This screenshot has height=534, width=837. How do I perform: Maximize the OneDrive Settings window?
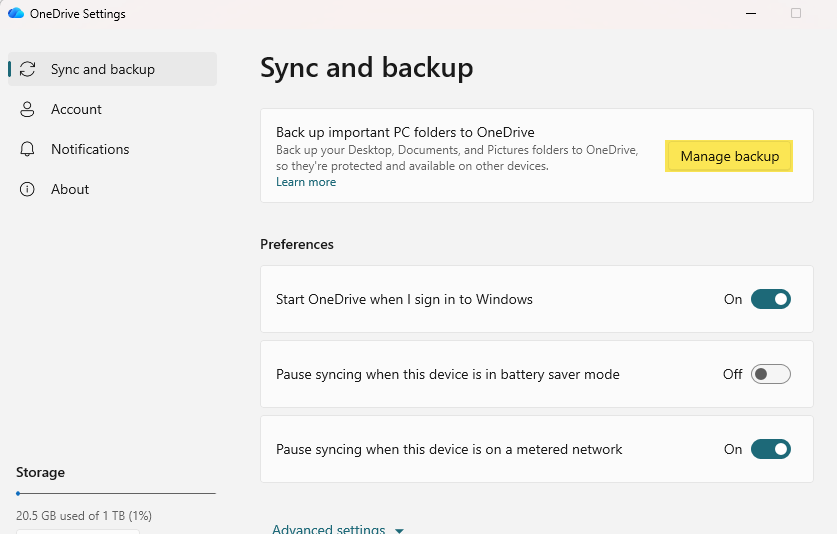pyautogui.click(x=796, y=13)
